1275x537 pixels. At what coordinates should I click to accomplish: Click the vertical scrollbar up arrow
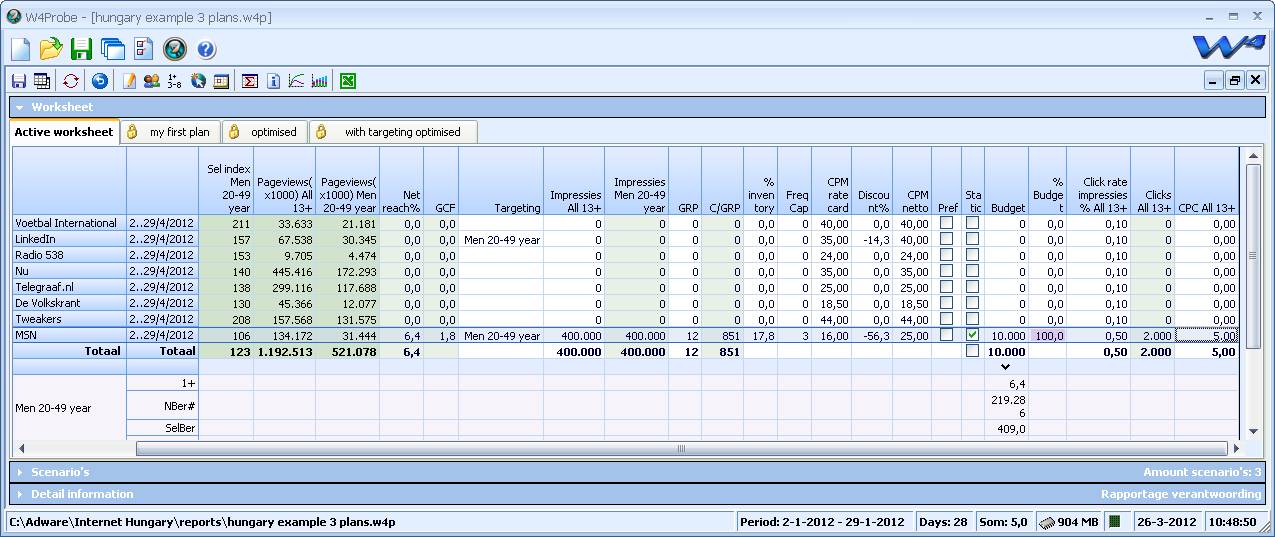[x=1253, y=155]
